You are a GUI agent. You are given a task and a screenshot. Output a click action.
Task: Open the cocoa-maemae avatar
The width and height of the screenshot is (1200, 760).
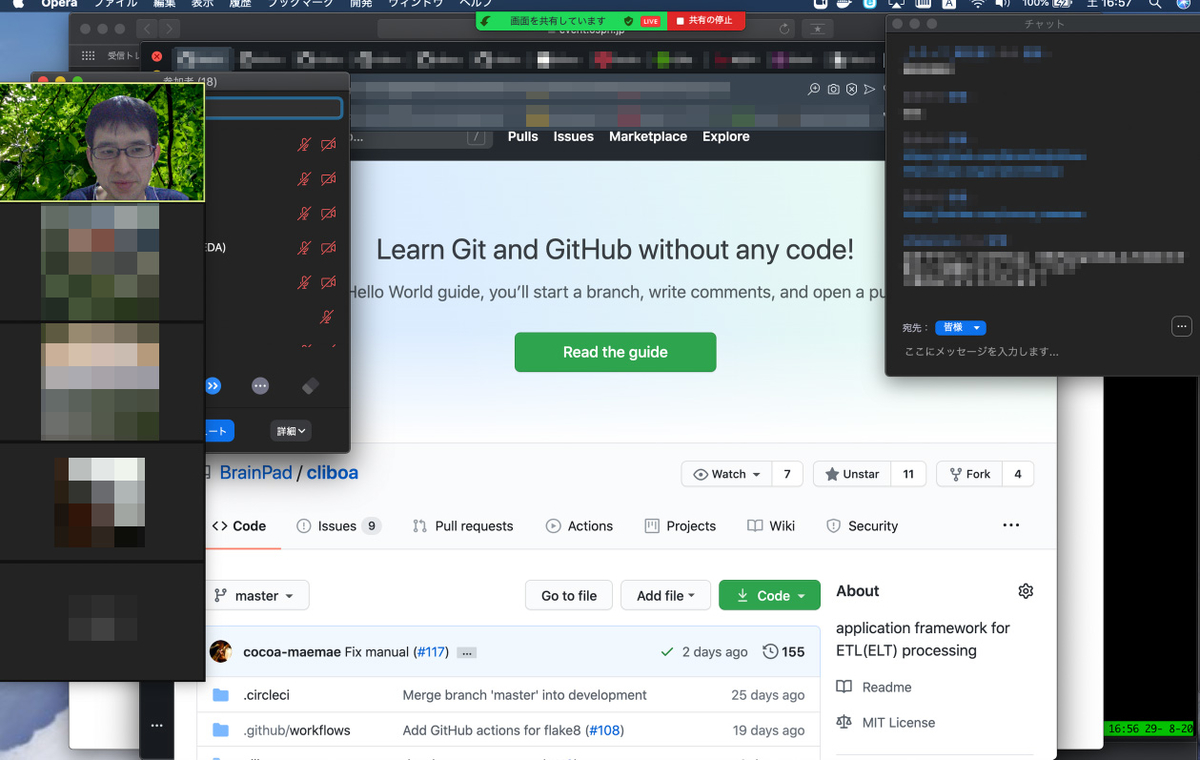(x=221, y=651)
